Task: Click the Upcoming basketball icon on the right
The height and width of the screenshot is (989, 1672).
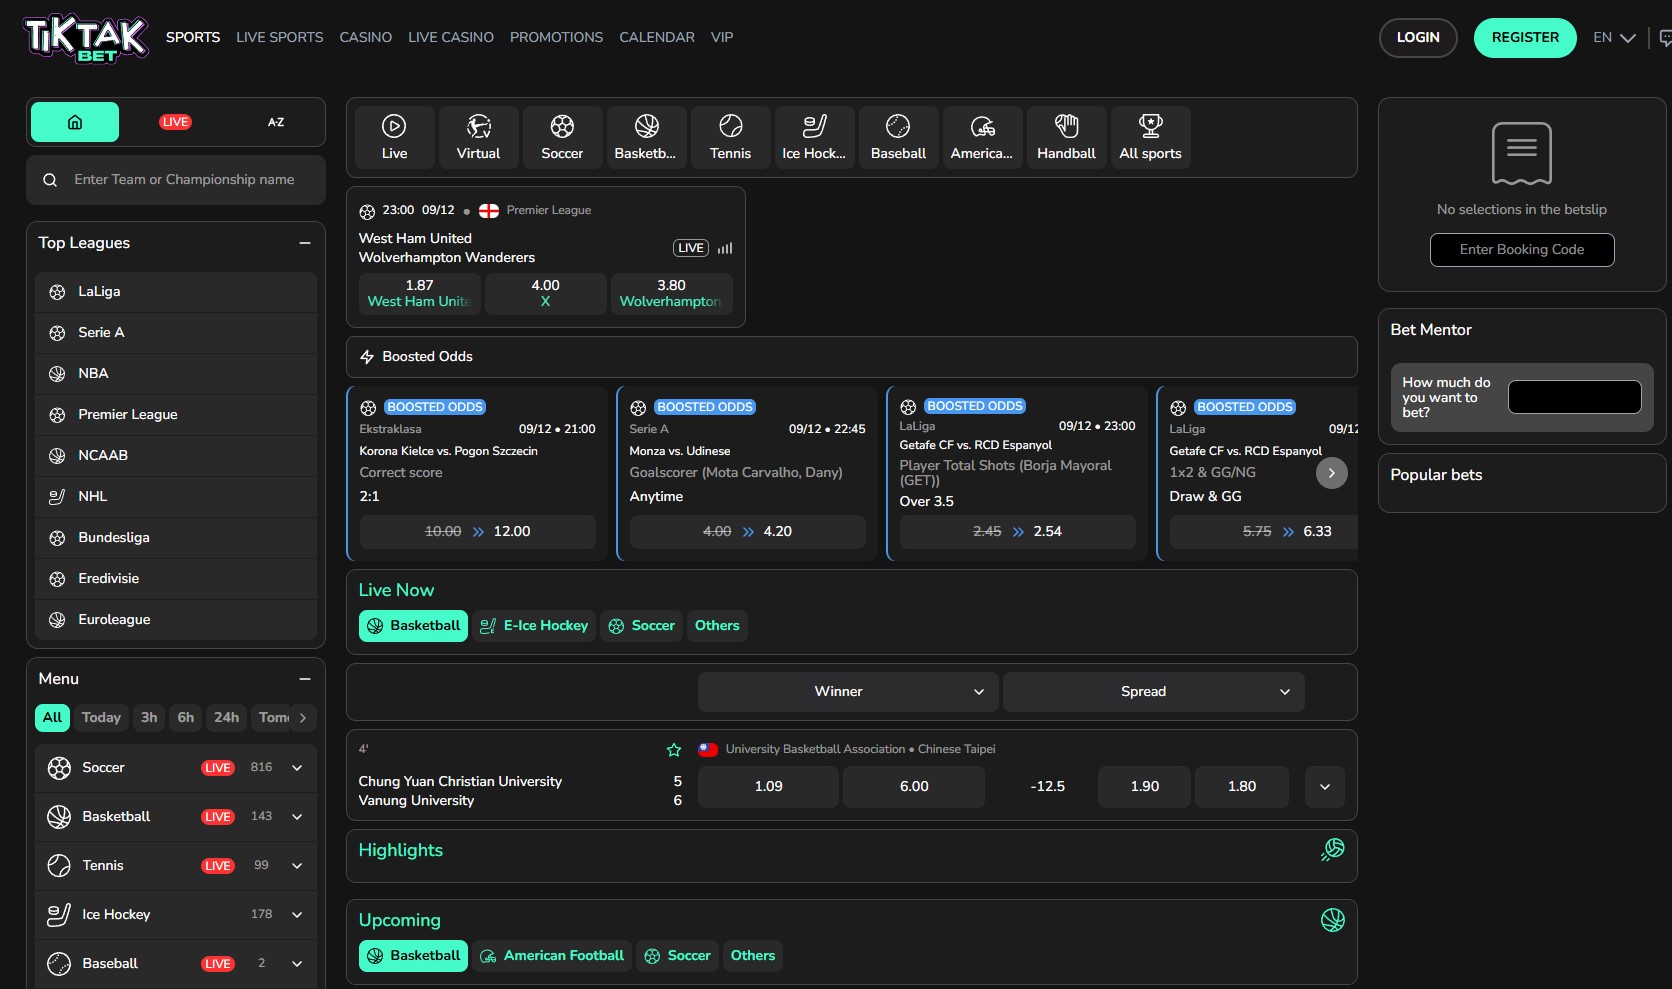Action: tap(1333, 920)
